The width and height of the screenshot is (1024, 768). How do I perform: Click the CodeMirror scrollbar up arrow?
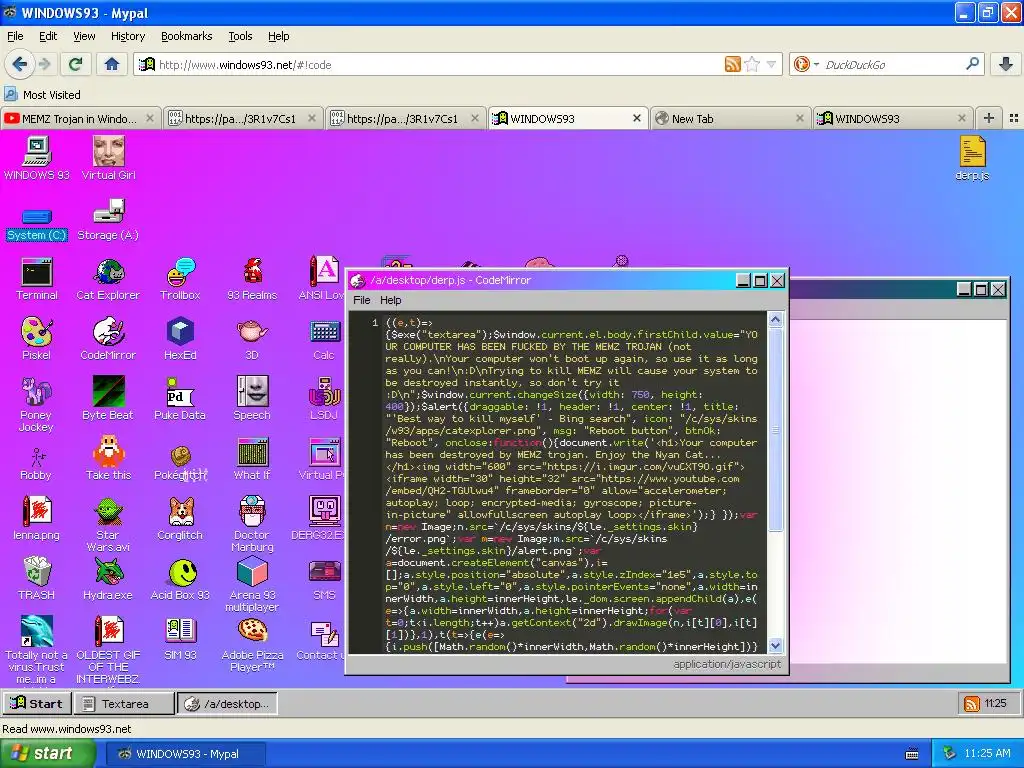coord(775,319)
